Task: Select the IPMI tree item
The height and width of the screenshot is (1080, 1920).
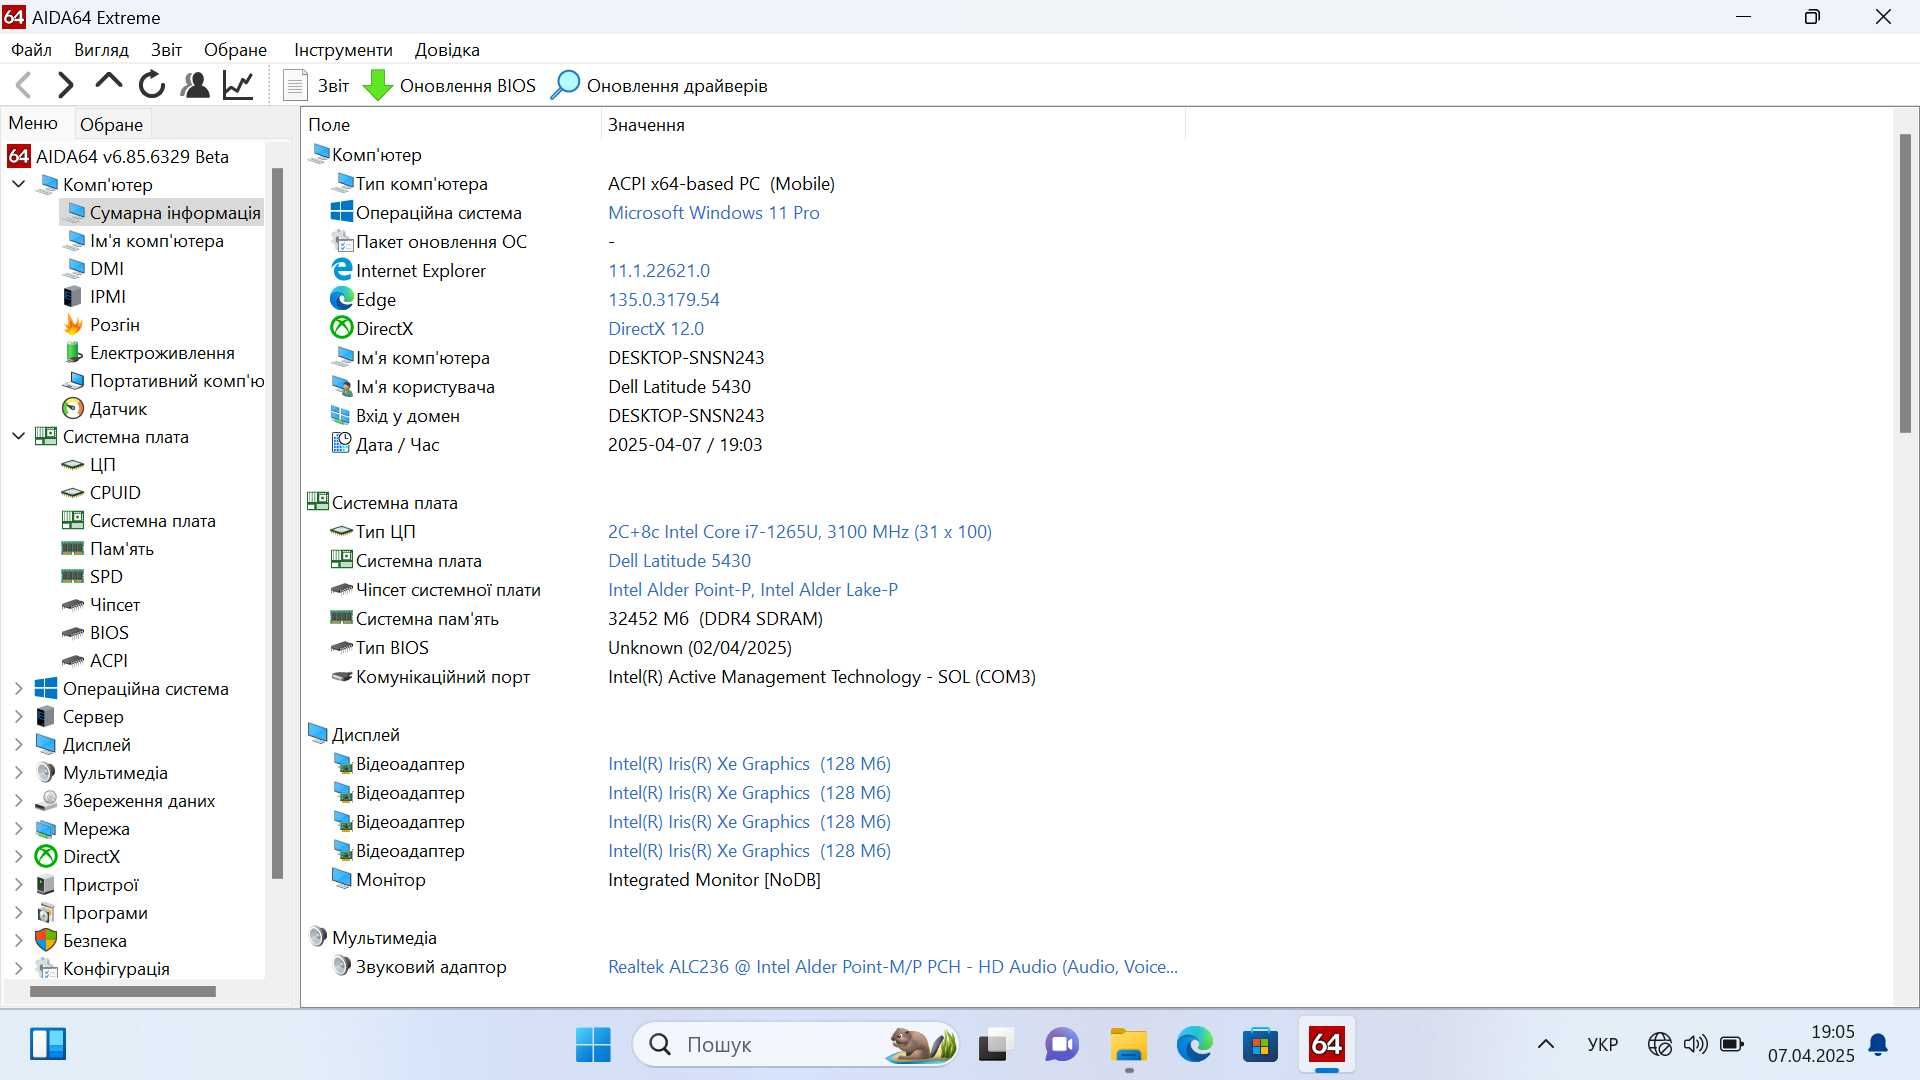Action: pos(95,296)
